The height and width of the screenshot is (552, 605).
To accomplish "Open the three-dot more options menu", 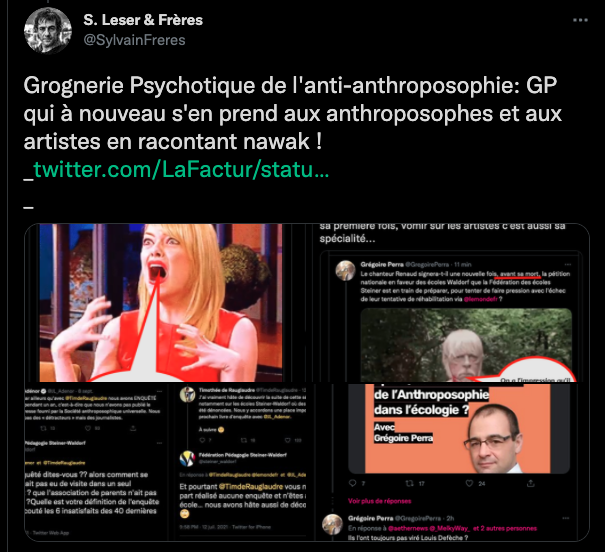I will [580, 20].
